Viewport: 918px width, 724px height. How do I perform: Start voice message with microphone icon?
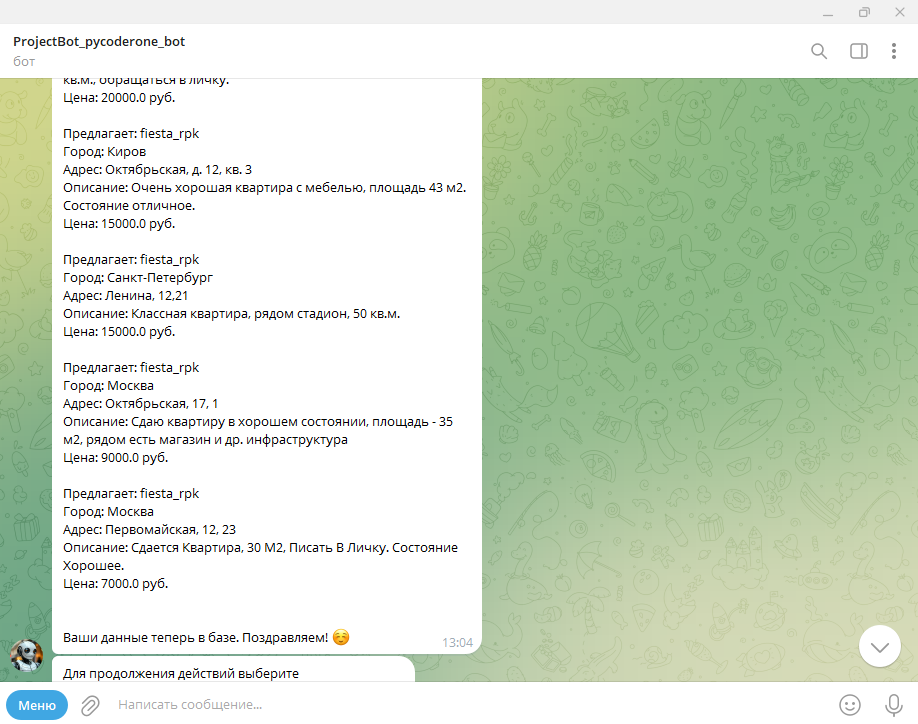click(893, 705)
